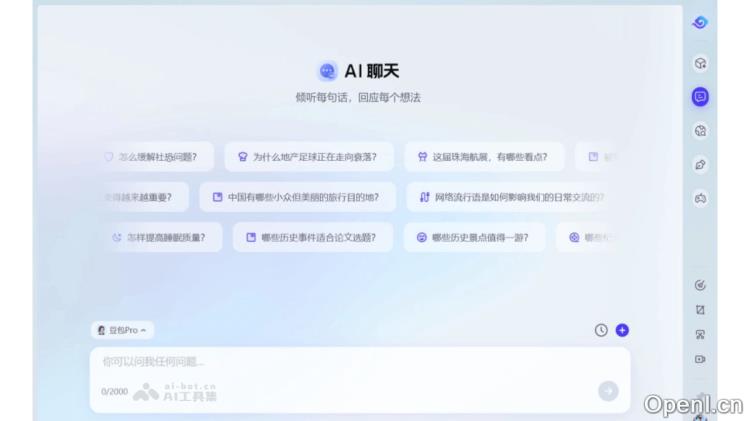Start a new chat with plus icon
Screen dimensions: 750x421
tap(622, 330)
